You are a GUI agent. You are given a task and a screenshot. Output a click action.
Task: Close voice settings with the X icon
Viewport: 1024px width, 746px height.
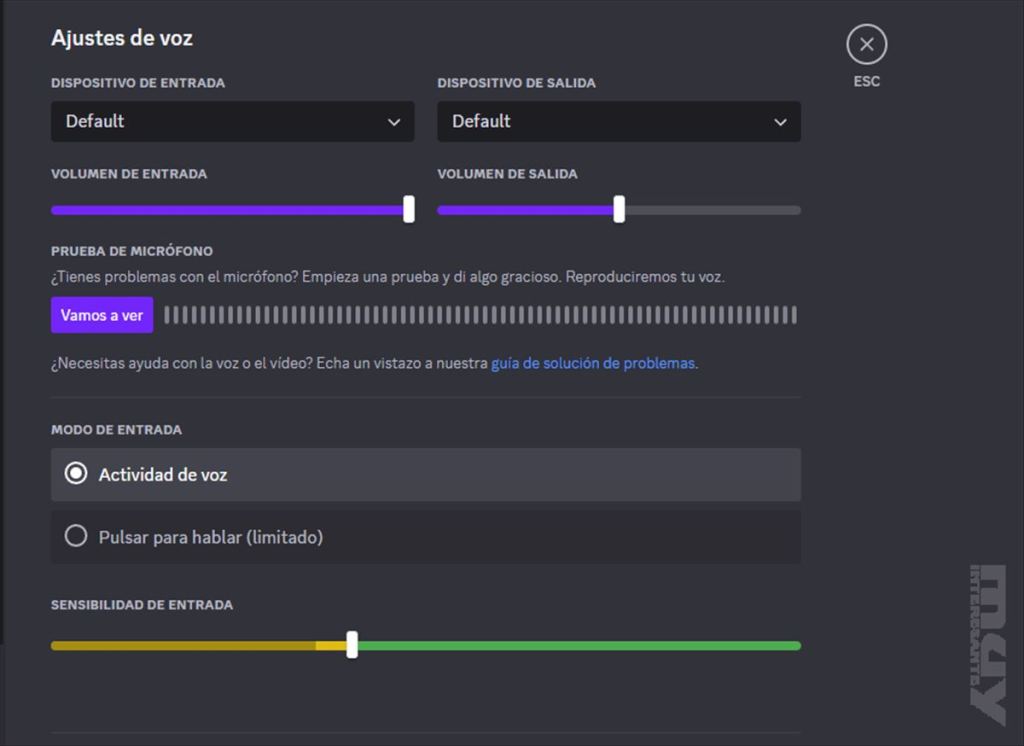[866, 44]
